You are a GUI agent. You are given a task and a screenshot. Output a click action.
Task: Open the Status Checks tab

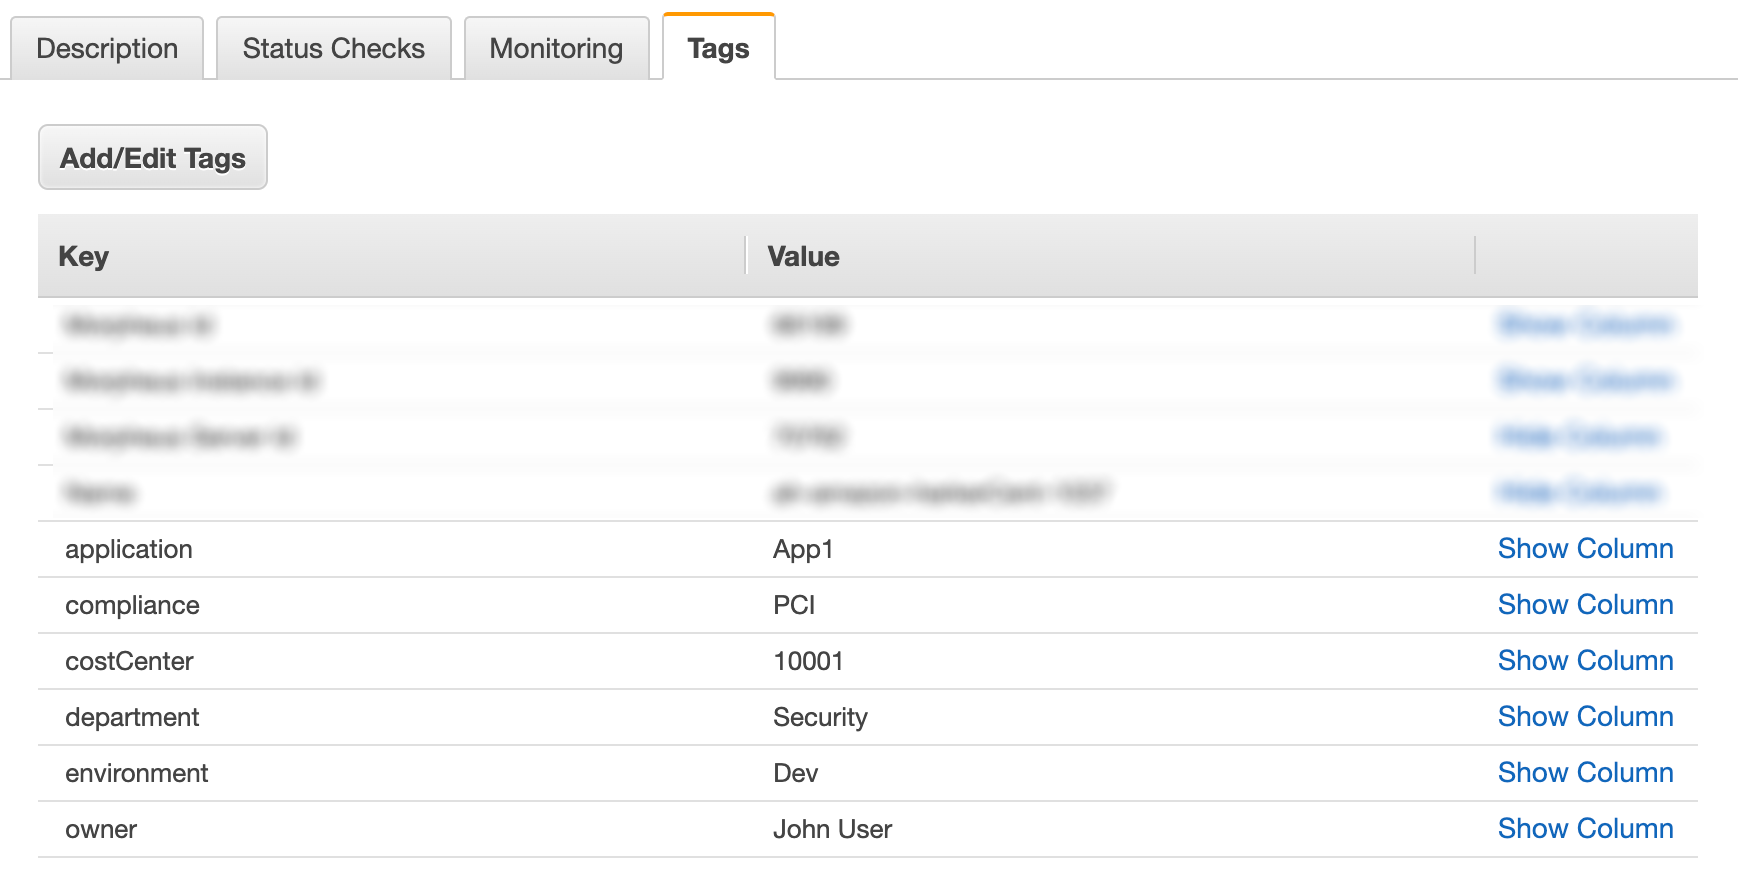click(x=333, y=47)
